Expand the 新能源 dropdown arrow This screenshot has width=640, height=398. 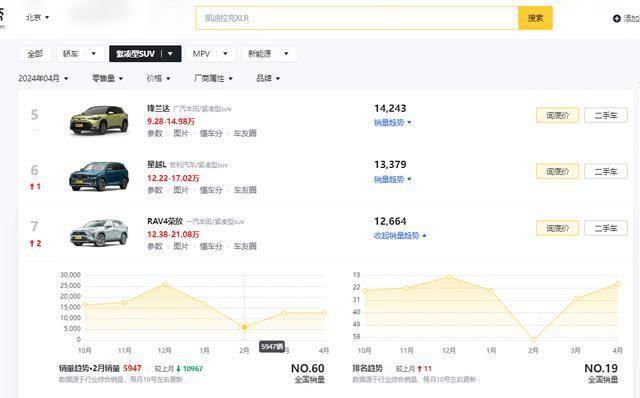(286, 54)
